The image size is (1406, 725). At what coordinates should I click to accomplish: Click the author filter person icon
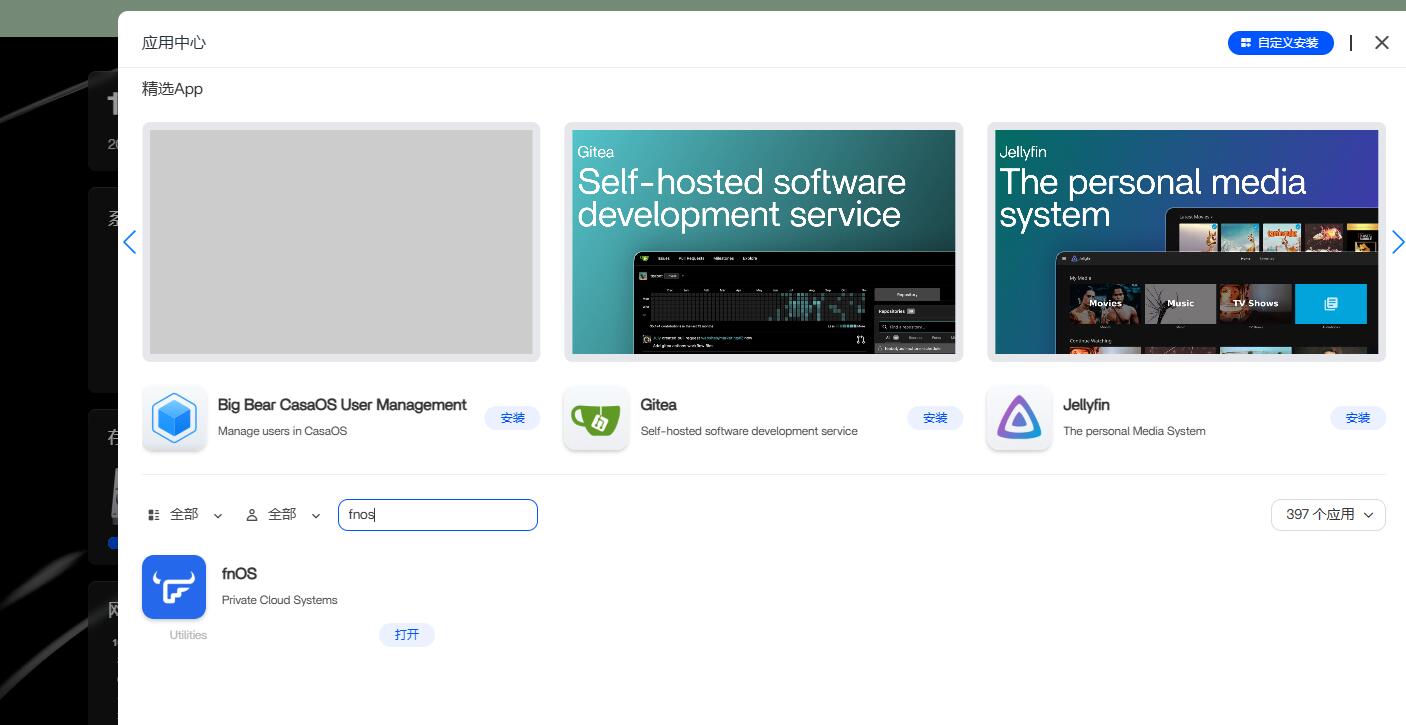(x=252, y=515)
